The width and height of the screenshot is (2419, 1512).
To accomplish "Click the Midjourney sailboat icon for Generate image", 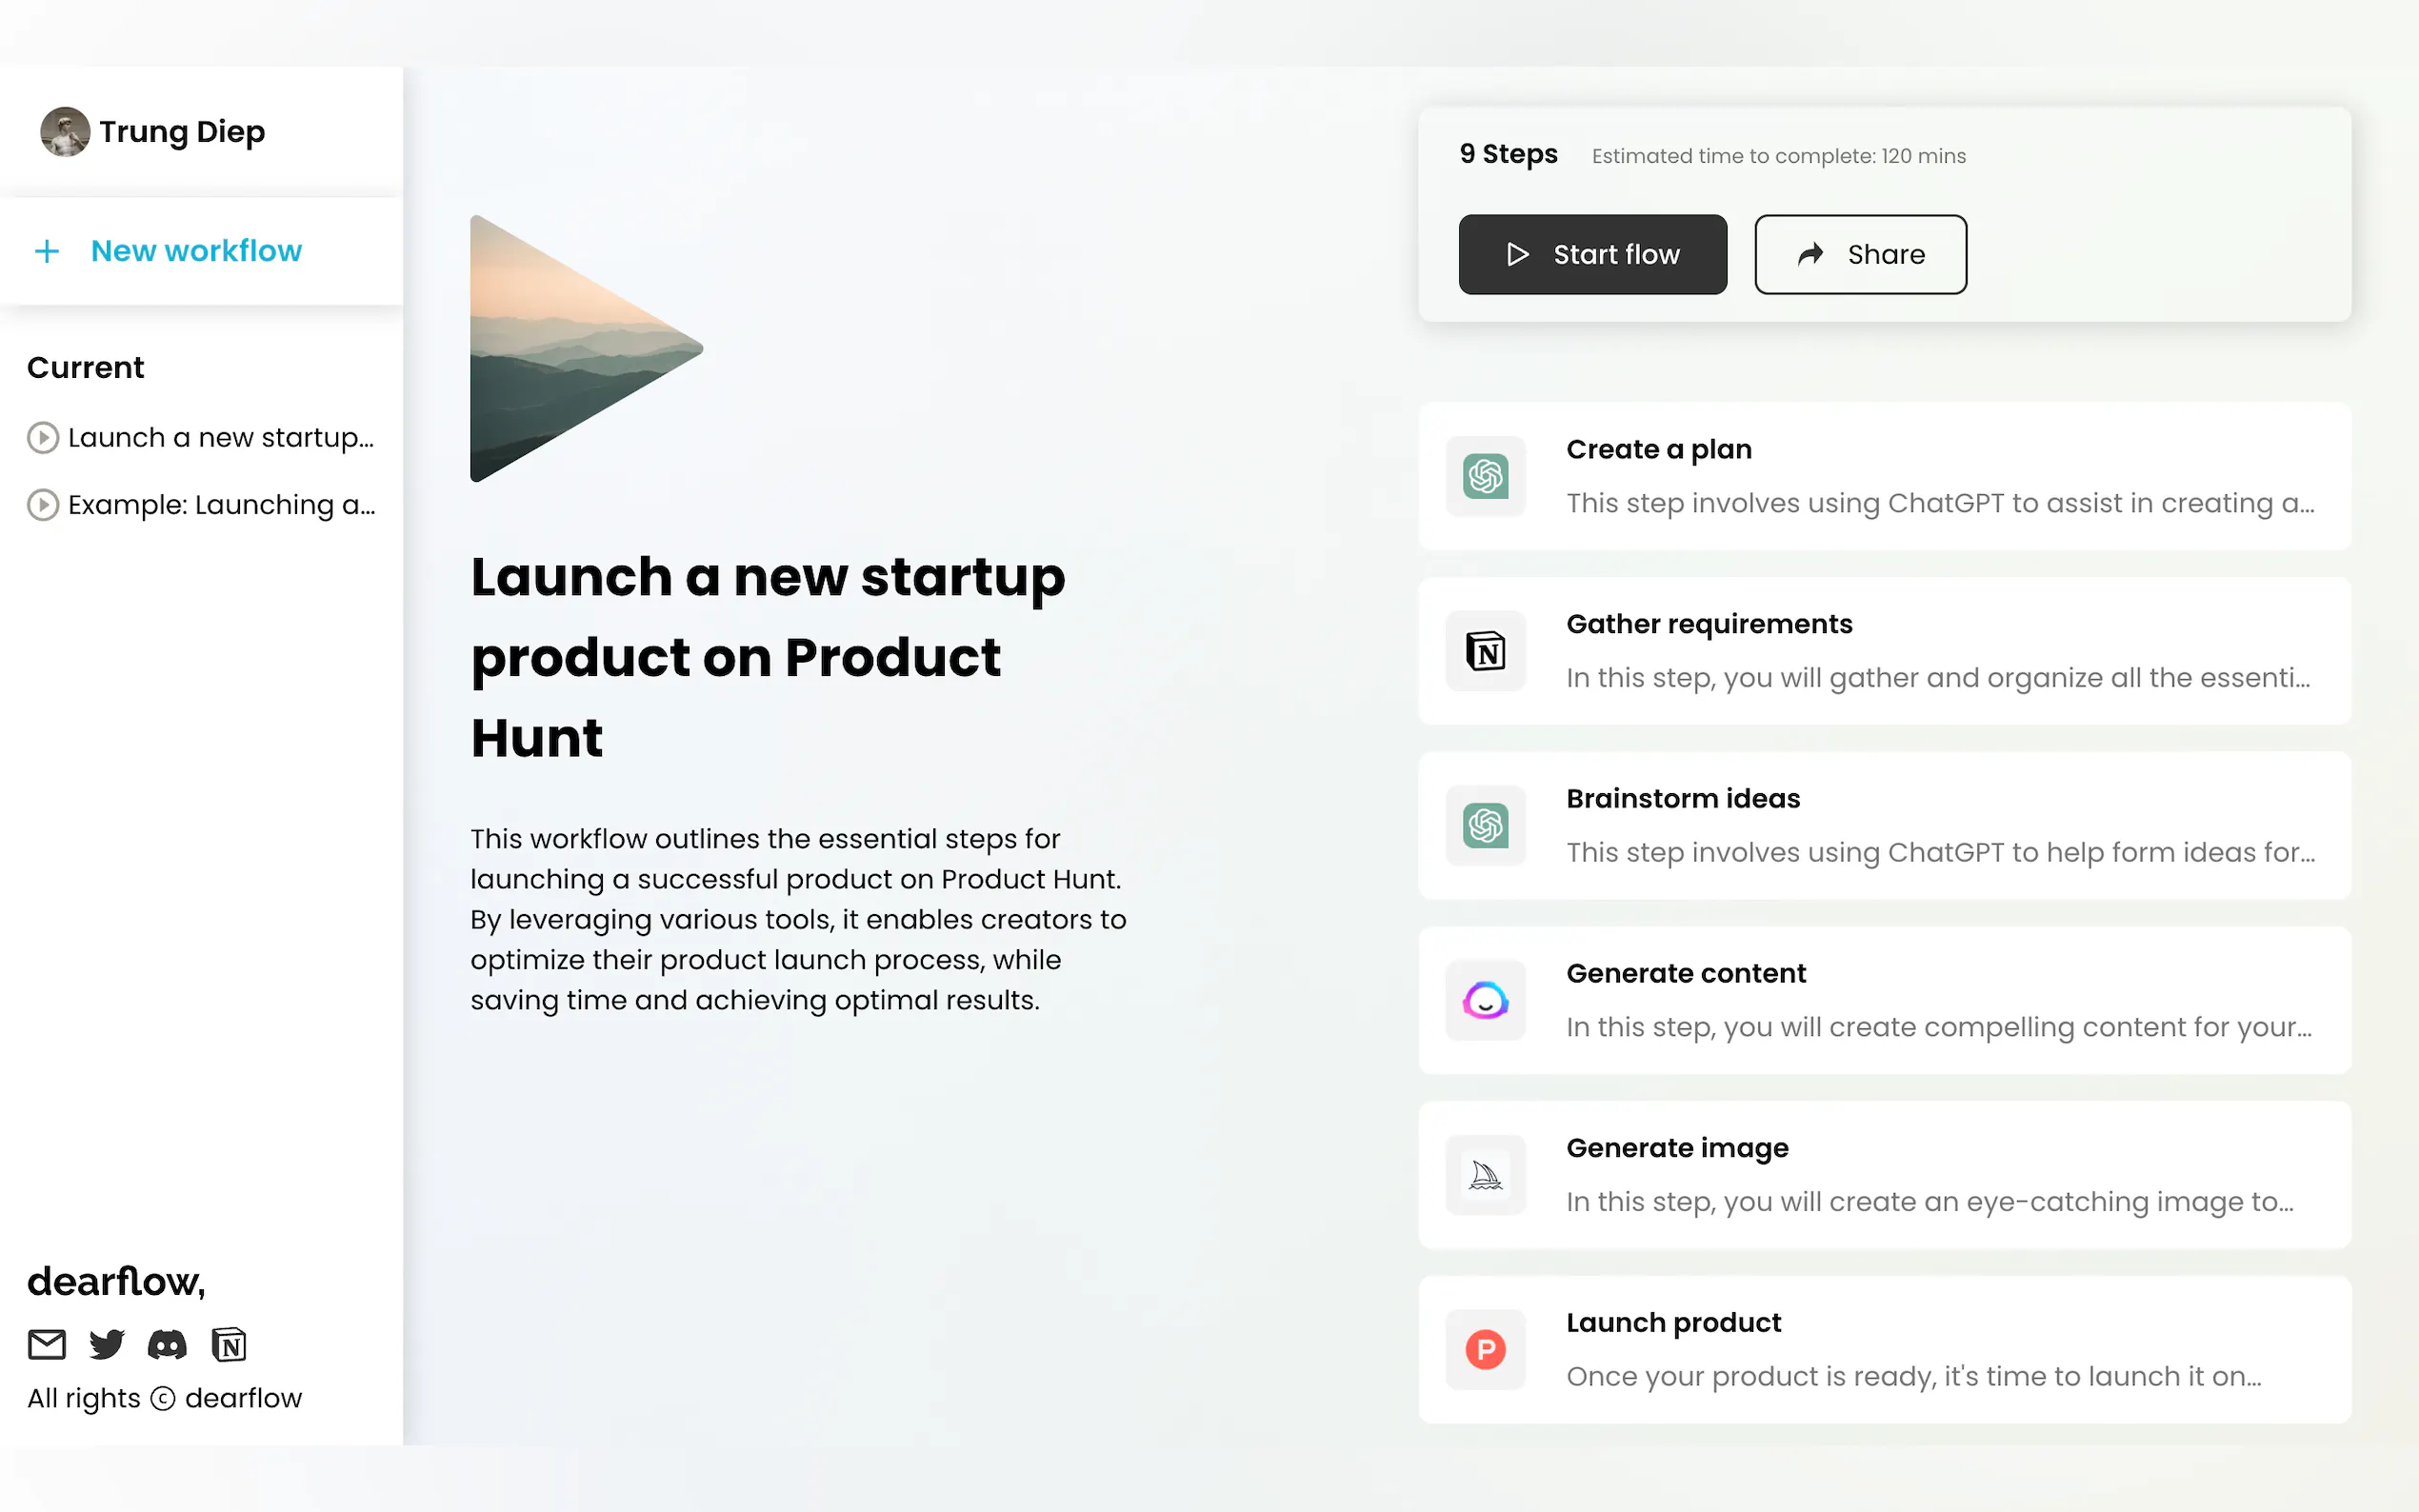I will [x=1485, y=1175].
